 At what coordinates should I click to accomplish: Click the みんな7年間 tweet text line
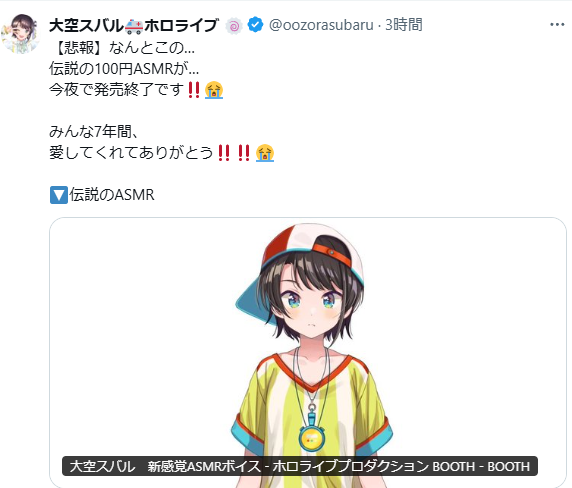pos(94,131)
